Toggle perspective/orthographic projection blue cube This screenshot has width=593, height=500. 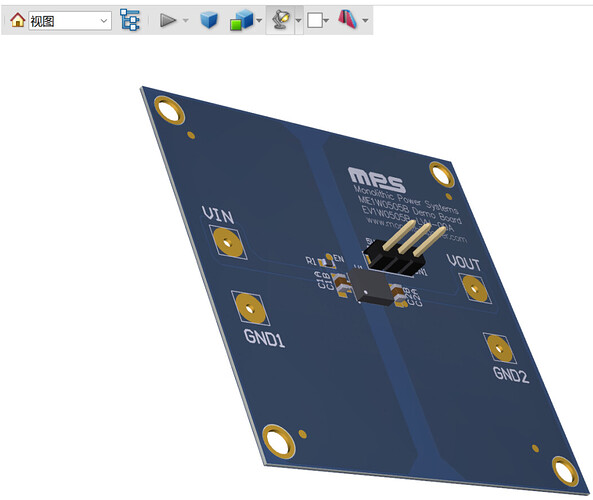pyautogui.click(x=209, y=20)
